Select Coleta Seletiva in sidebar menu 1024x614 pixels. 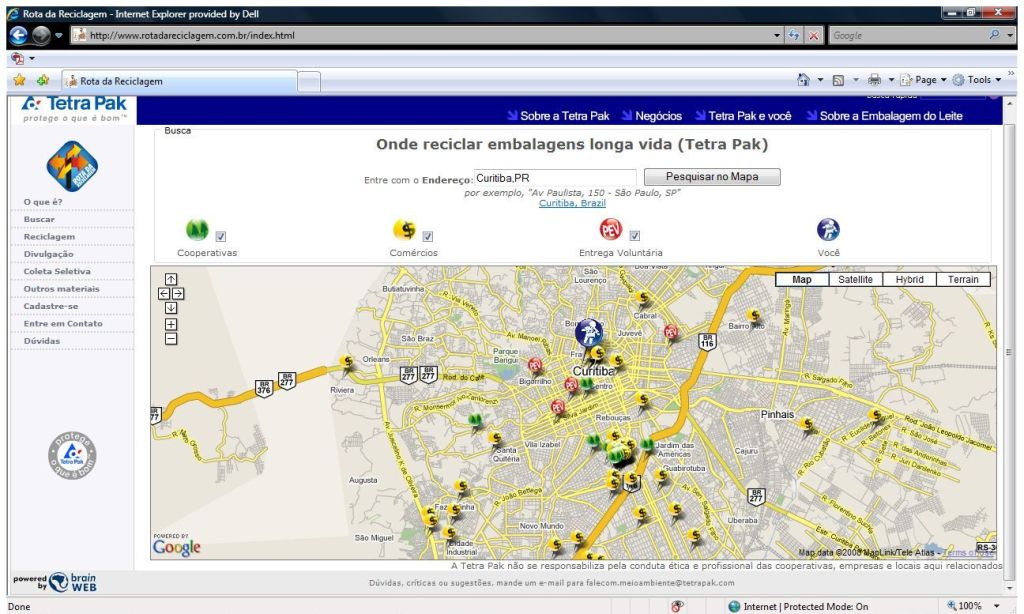[x=57, y=271]
